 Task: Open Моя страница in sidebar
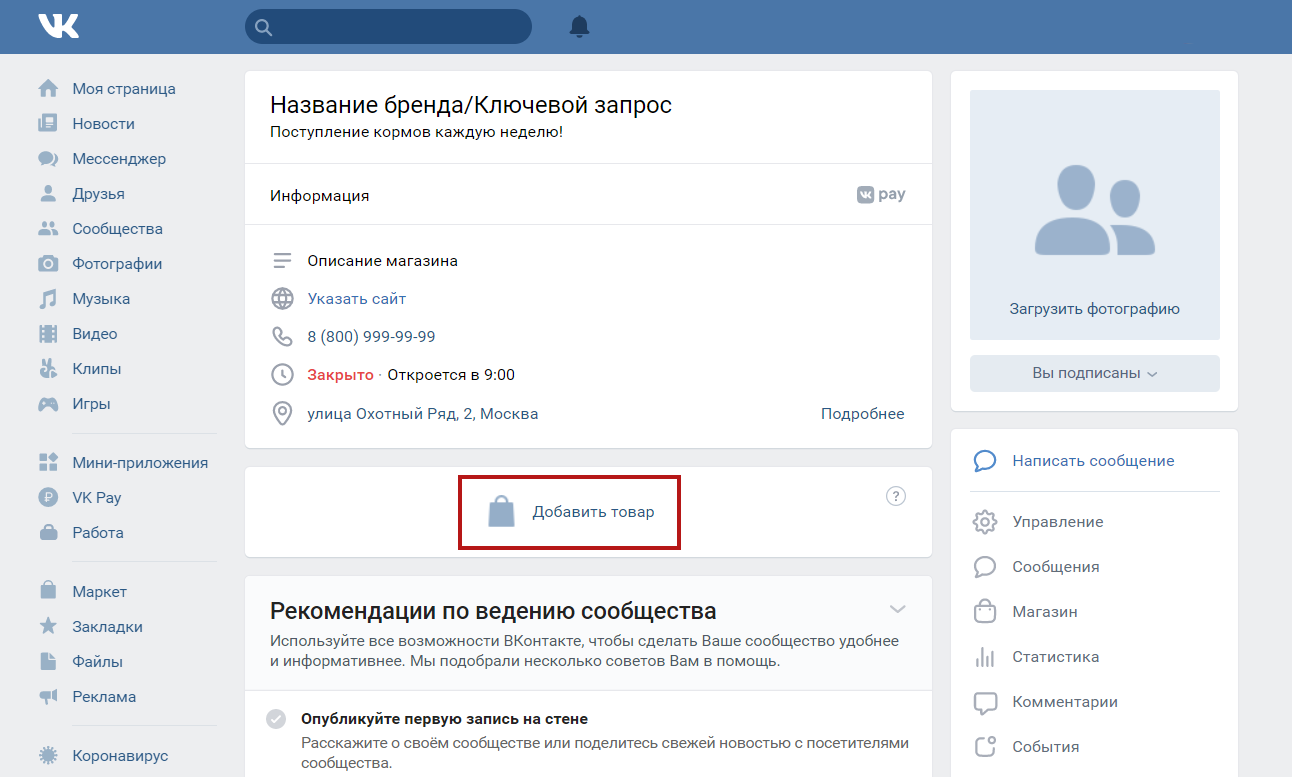point(124,88)
